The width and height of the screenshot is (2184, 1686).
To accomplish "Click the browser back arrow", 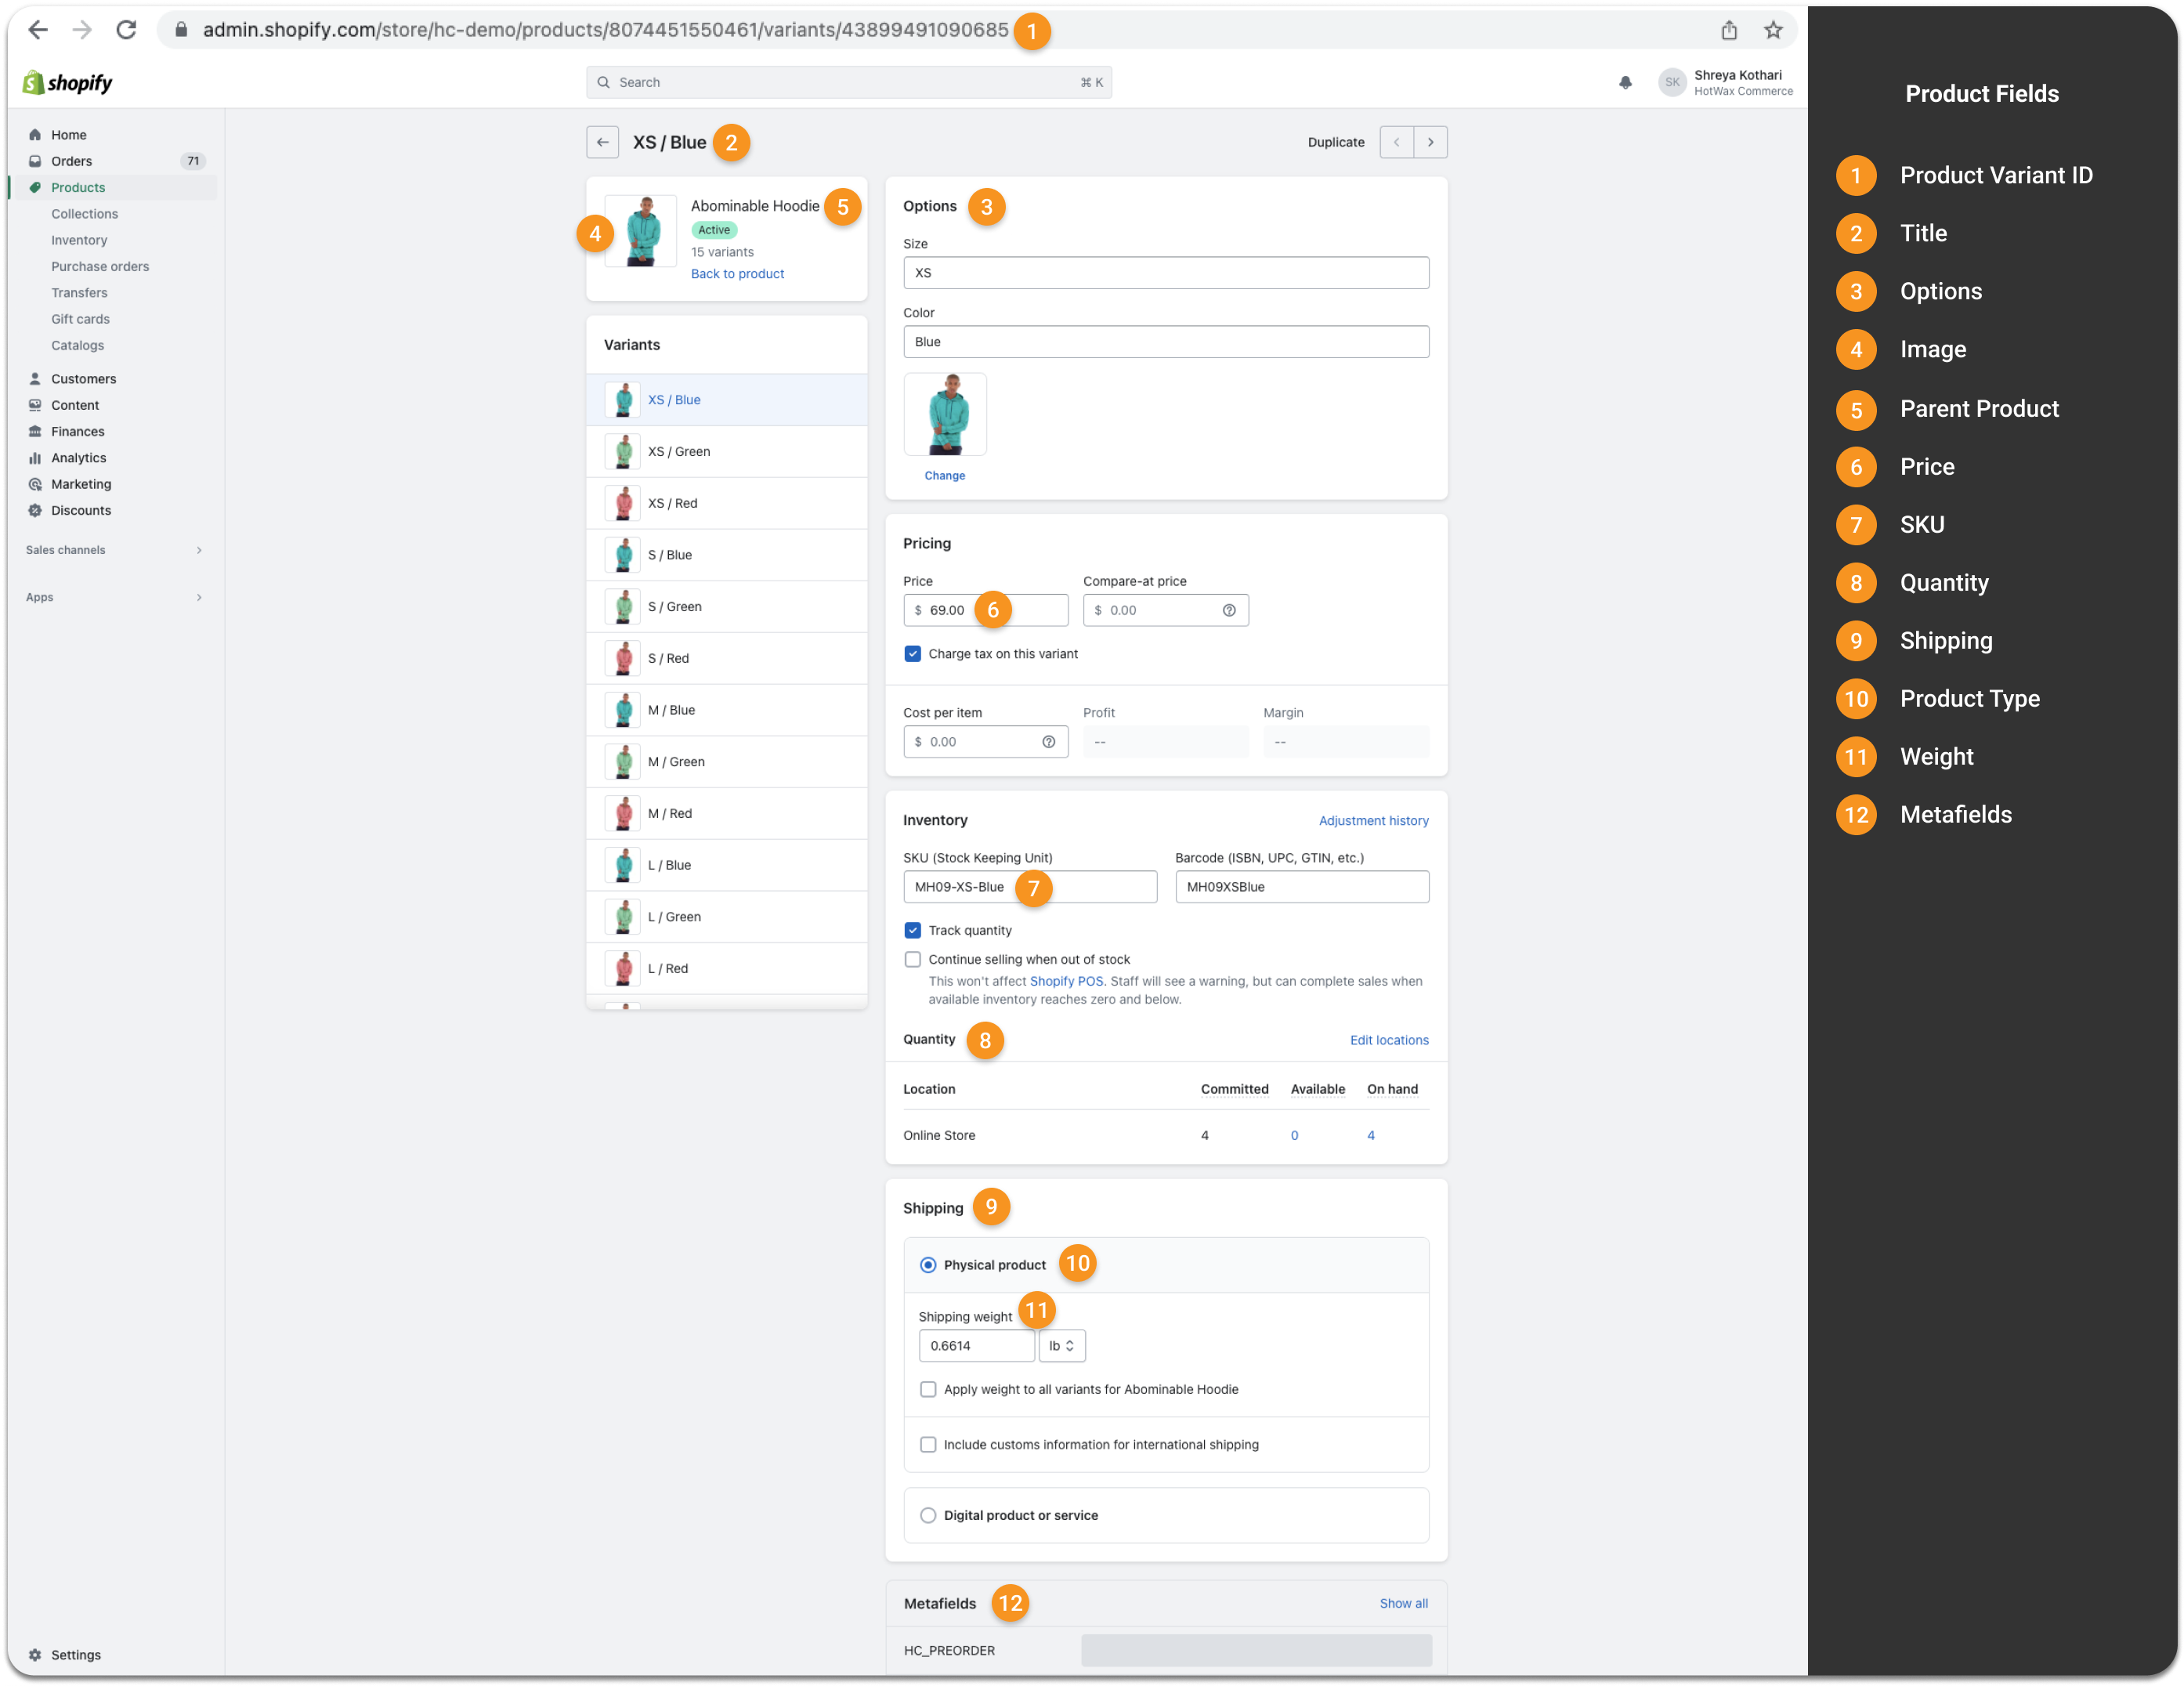I will click(x=38, y=30).
